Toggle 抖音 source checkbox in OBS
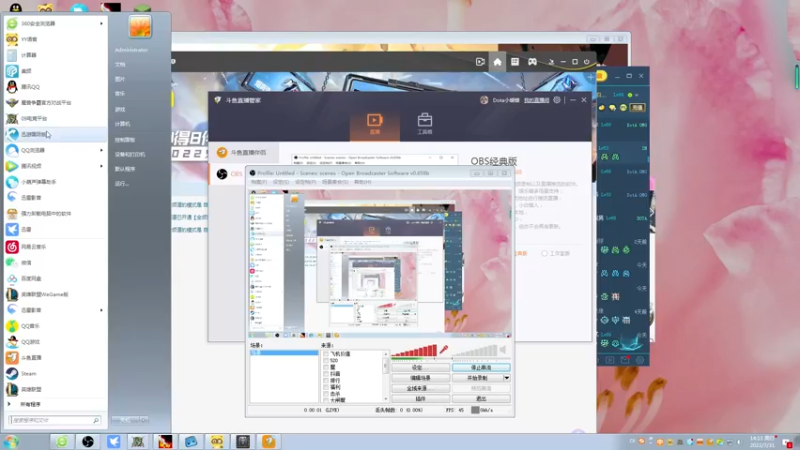800x450 pixels. point(326,373)
